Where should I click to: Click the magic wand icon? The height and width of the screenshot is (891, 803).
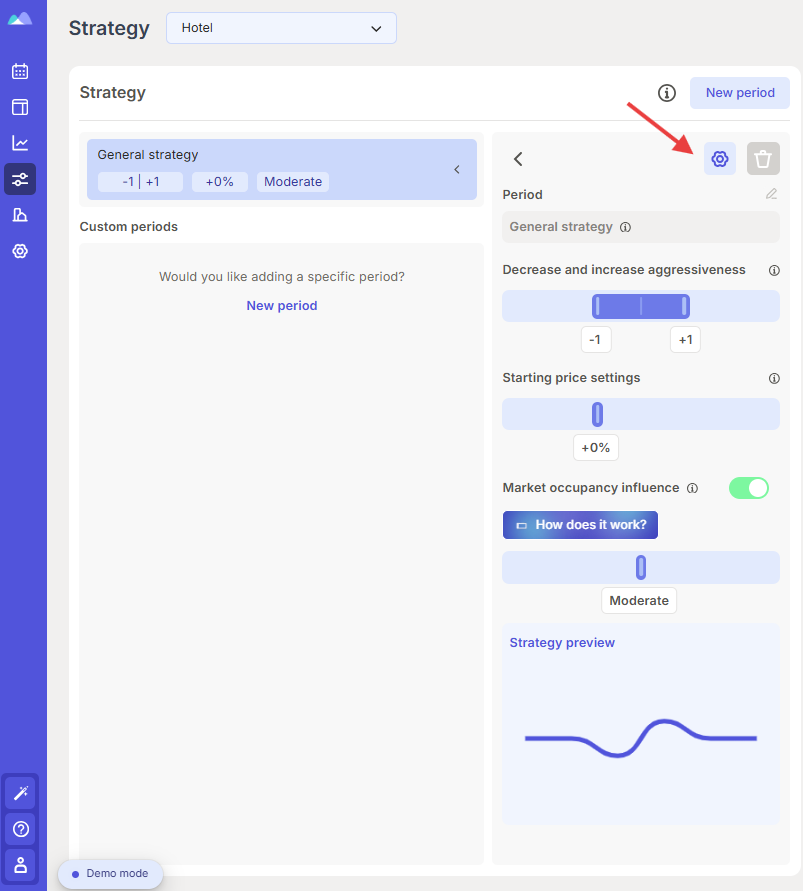(20, 793)
